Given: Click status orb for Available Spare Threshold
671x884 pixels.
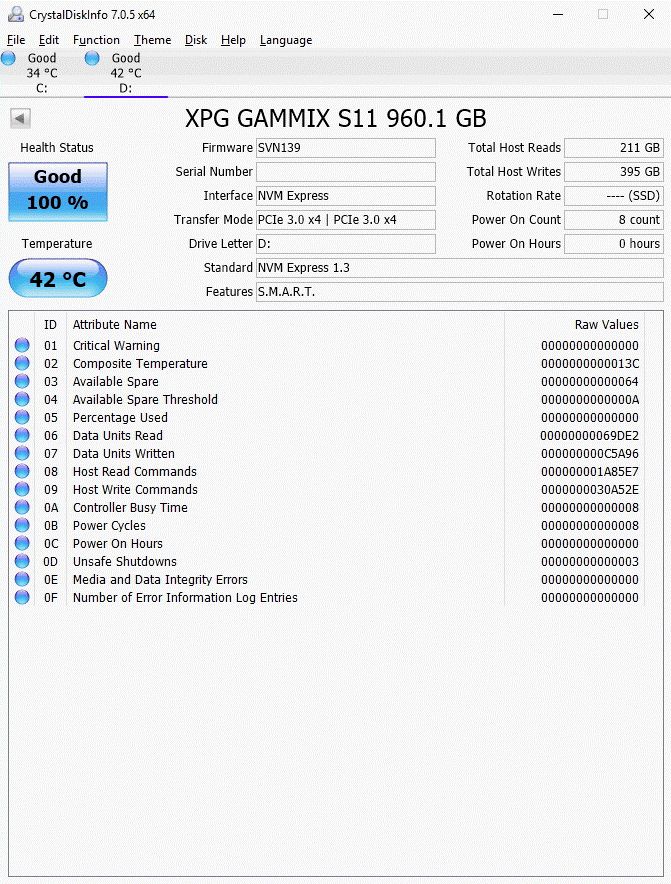Looking at the screenshot, I should pos(22,399).
